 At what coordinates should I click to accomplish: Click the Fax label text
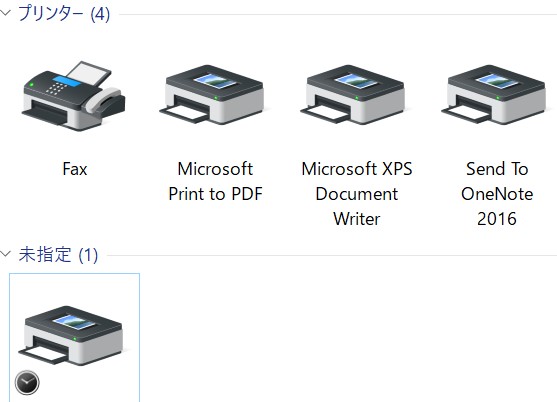pos(75,169)
